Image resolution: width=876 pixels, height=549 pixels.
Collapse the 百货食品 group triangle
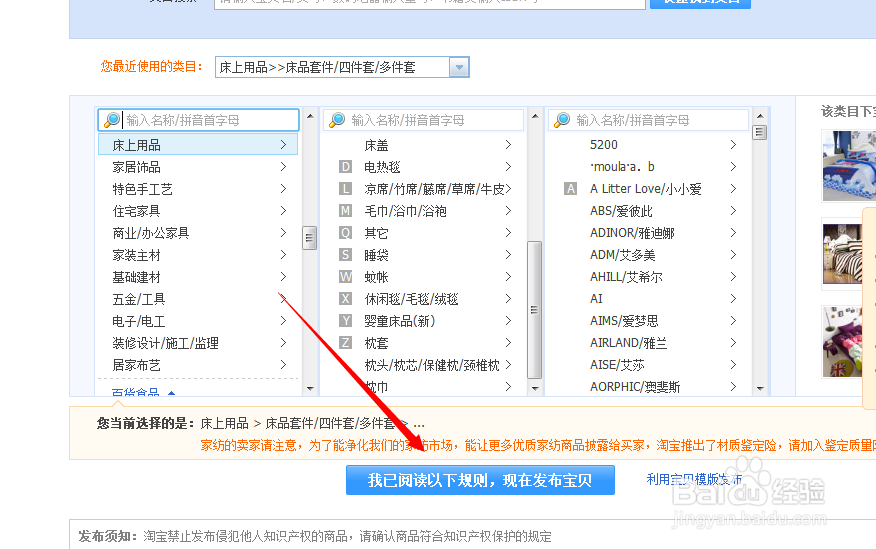click(x=172, y=393)
